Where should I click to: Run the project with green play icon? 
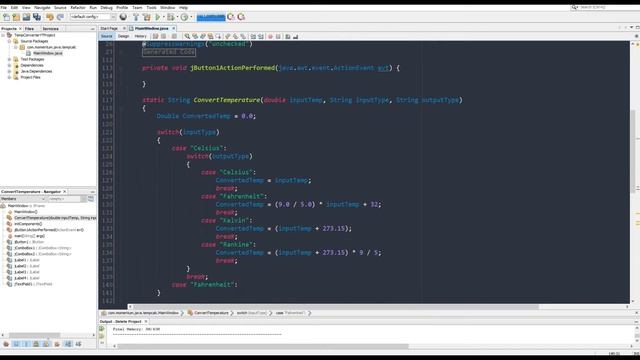point(158,17)
